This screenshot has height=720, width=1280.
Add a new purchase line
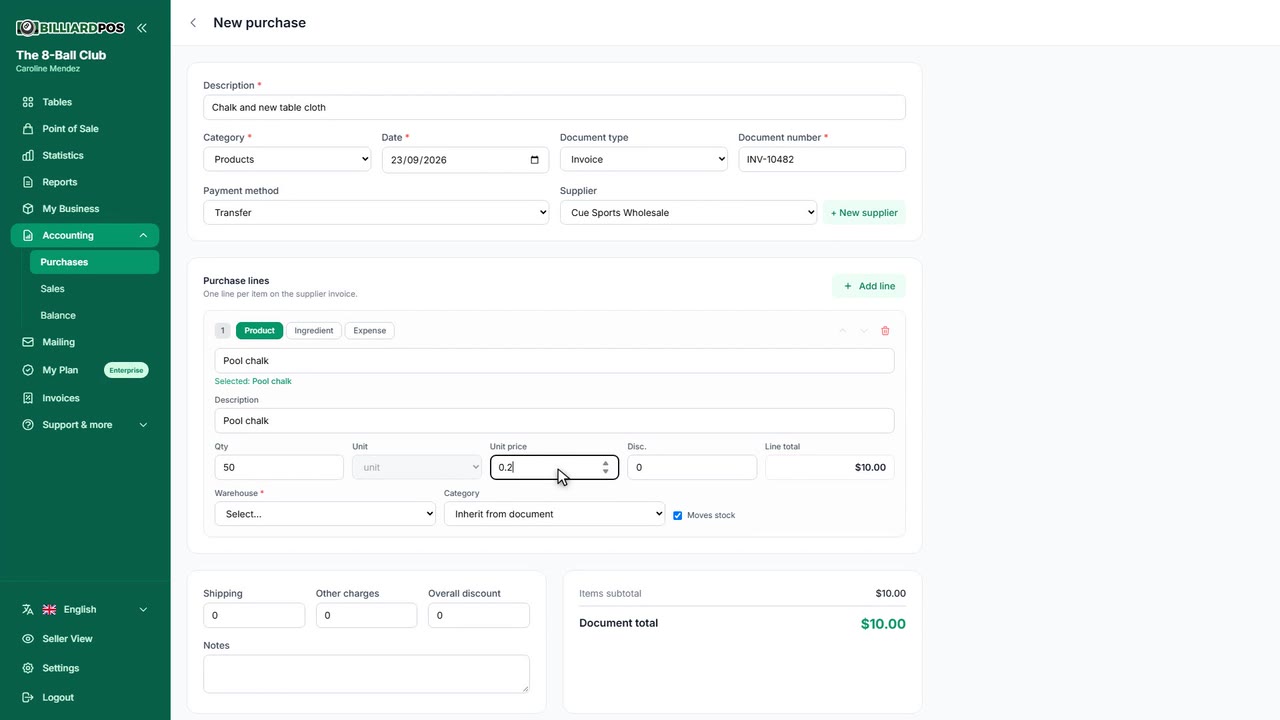pos(869,286)
